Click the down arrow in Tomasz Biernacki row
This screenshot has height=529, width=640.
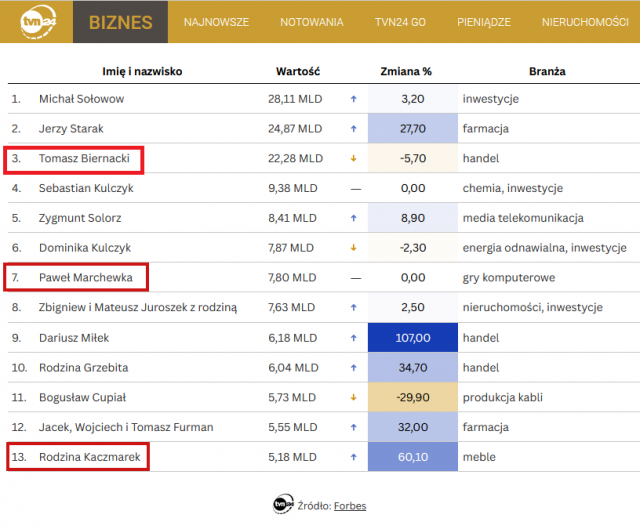[x=354, y=158]
